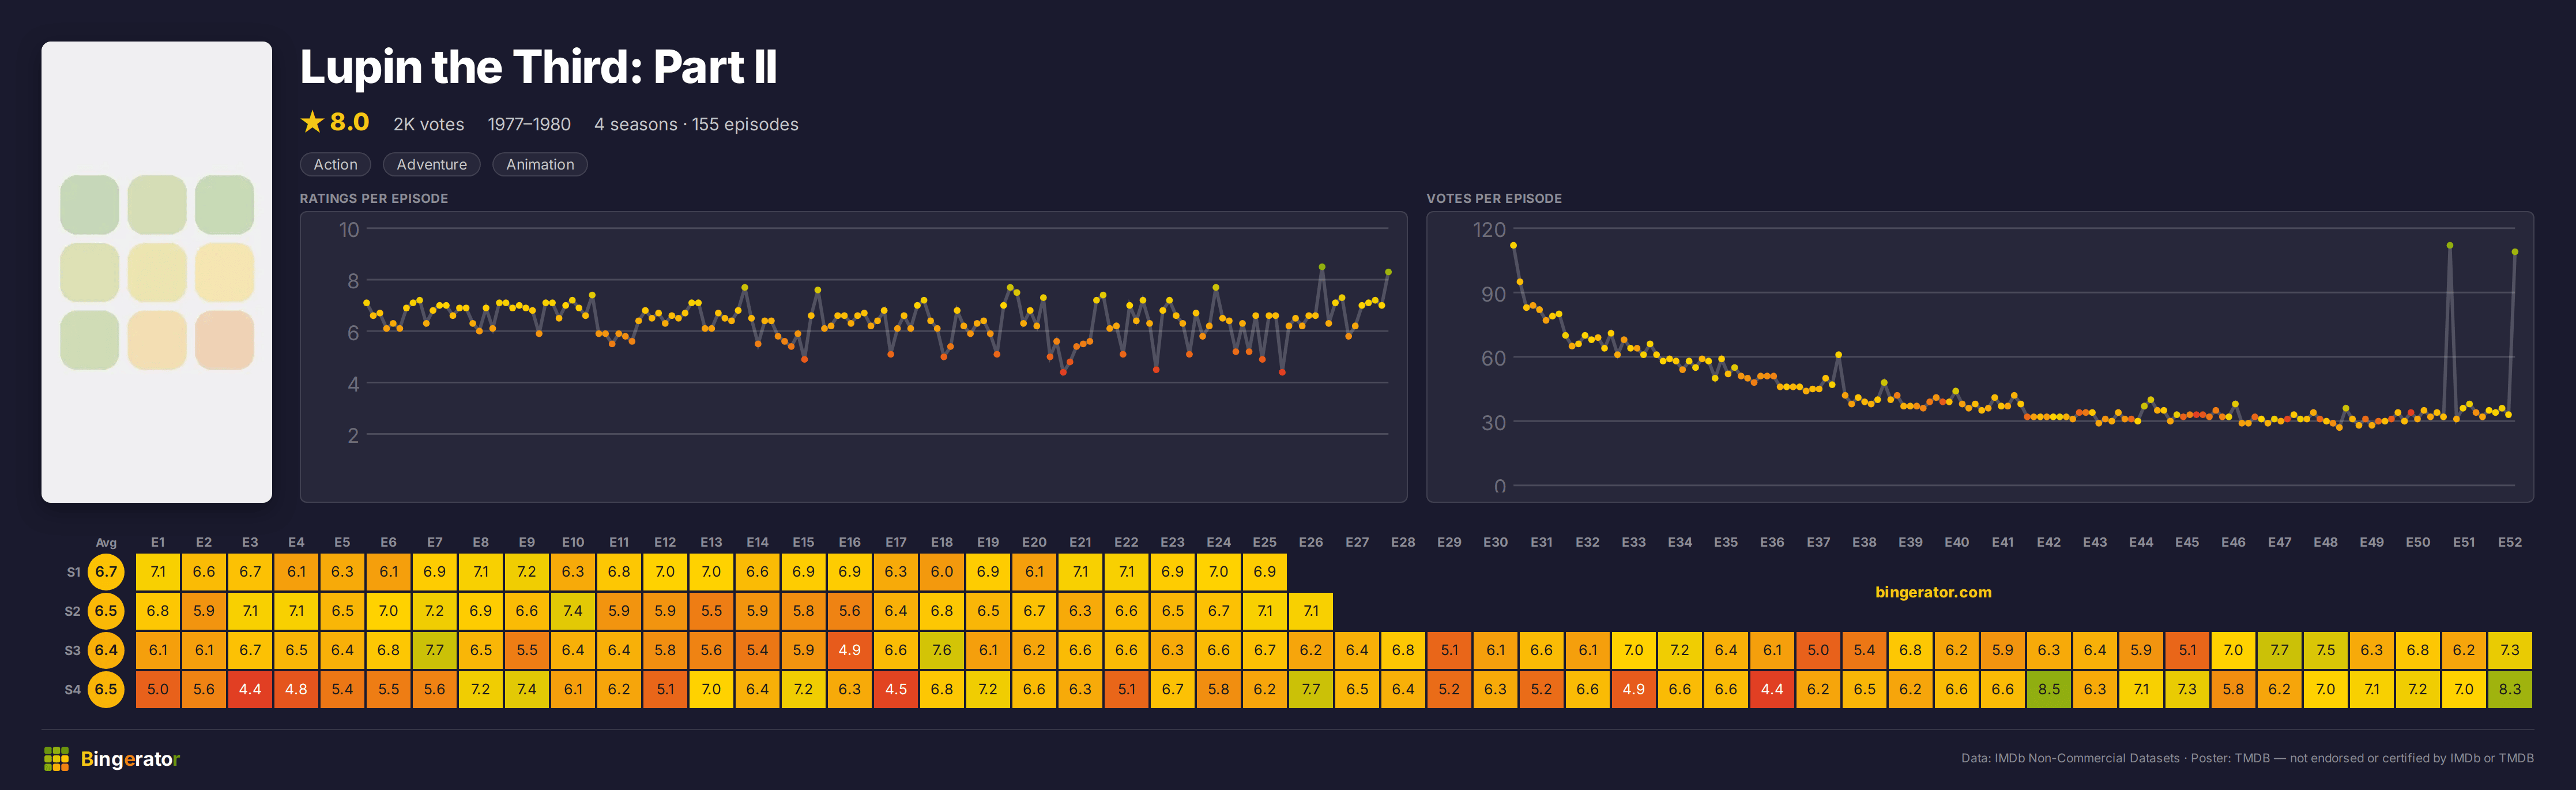
Task: Select the S4 E52 cell rated 8.3
Action: tap(2509, 689)
